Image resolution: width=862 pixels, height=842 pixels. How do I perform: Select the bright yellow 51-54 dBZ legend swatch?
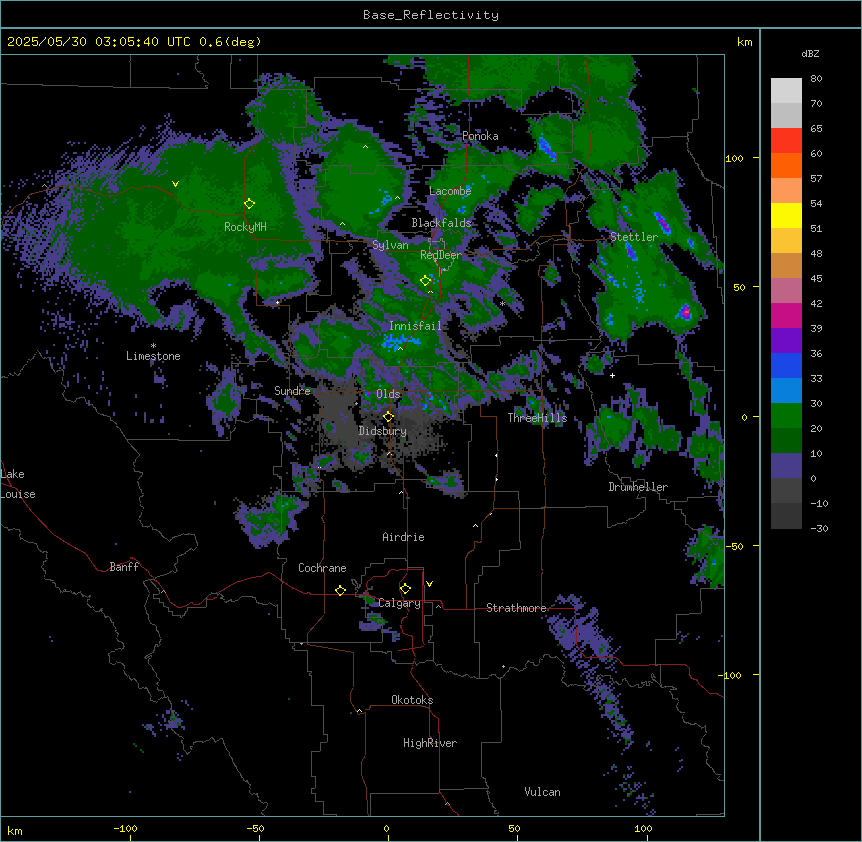786,216
